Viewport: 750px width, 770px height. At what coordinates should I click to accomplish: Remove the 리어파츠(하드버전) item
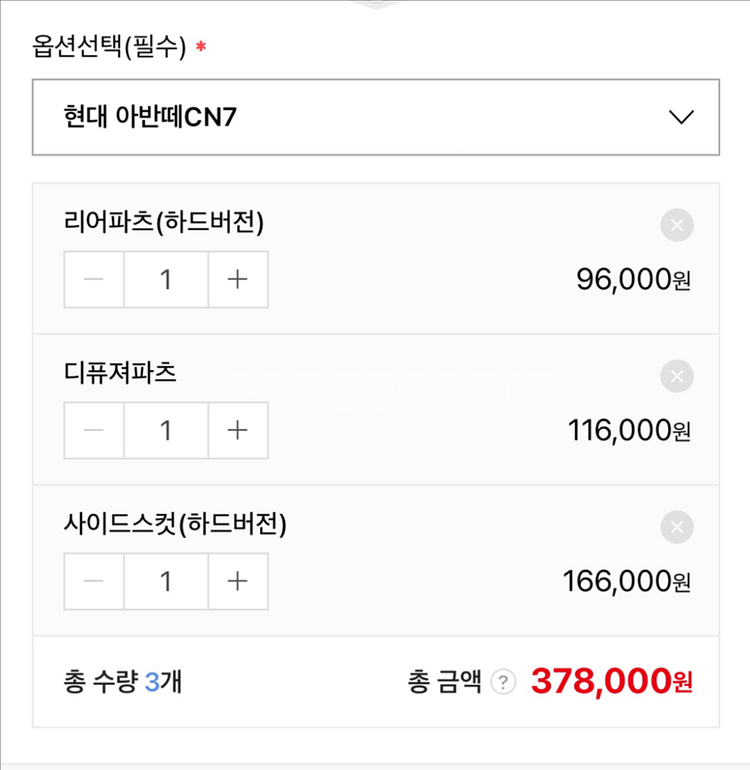click(x=677, y=226)
